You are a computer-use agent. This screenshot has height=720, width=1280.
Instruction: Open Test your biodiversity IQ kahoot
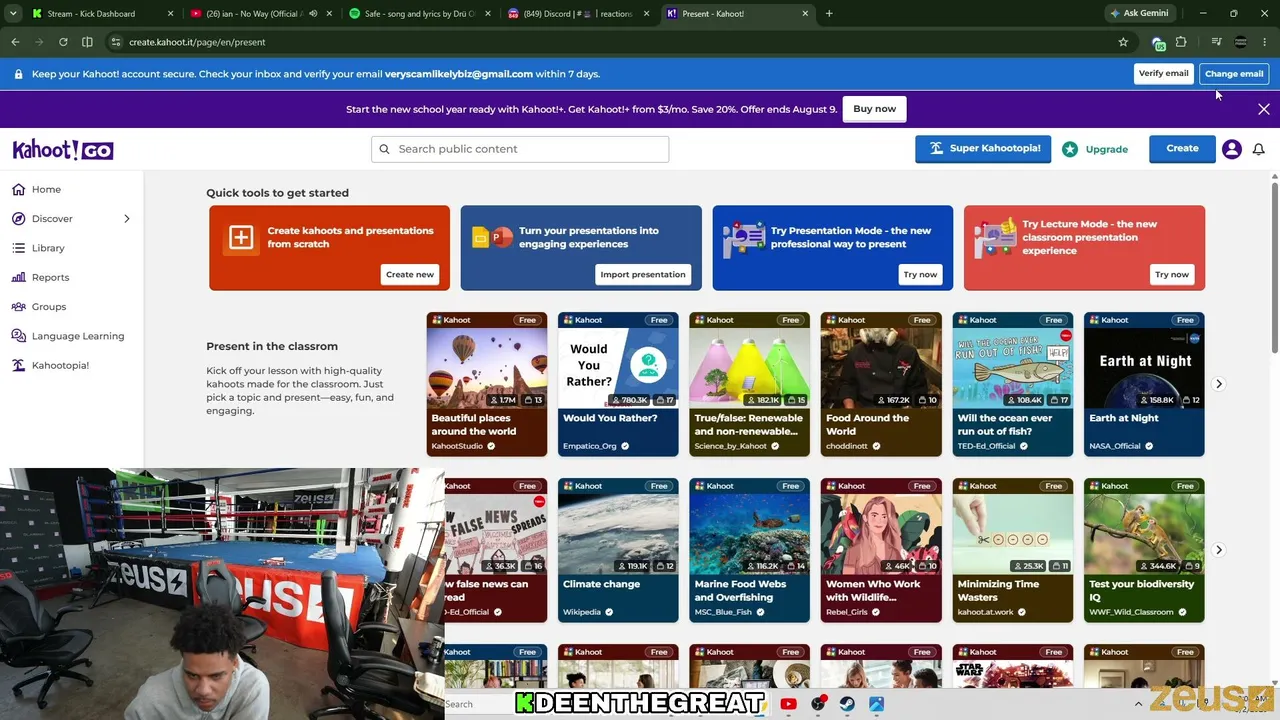(x=1144, y=550)
